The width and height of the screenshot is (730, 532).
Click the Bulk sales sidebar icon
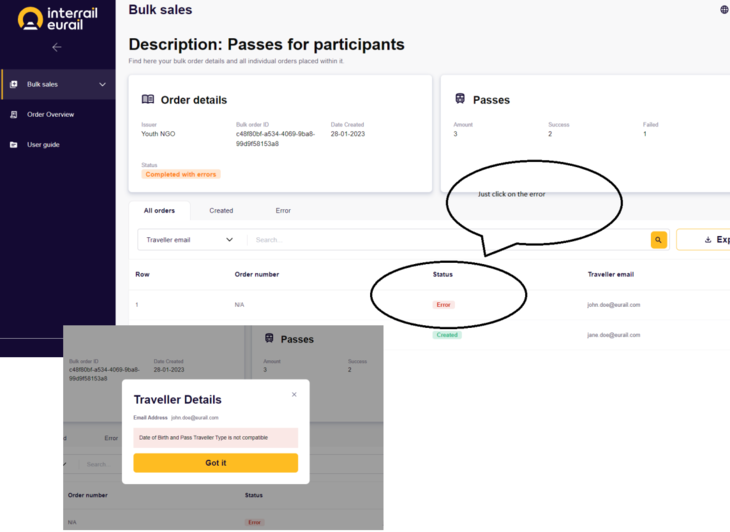tap(14, 84)
